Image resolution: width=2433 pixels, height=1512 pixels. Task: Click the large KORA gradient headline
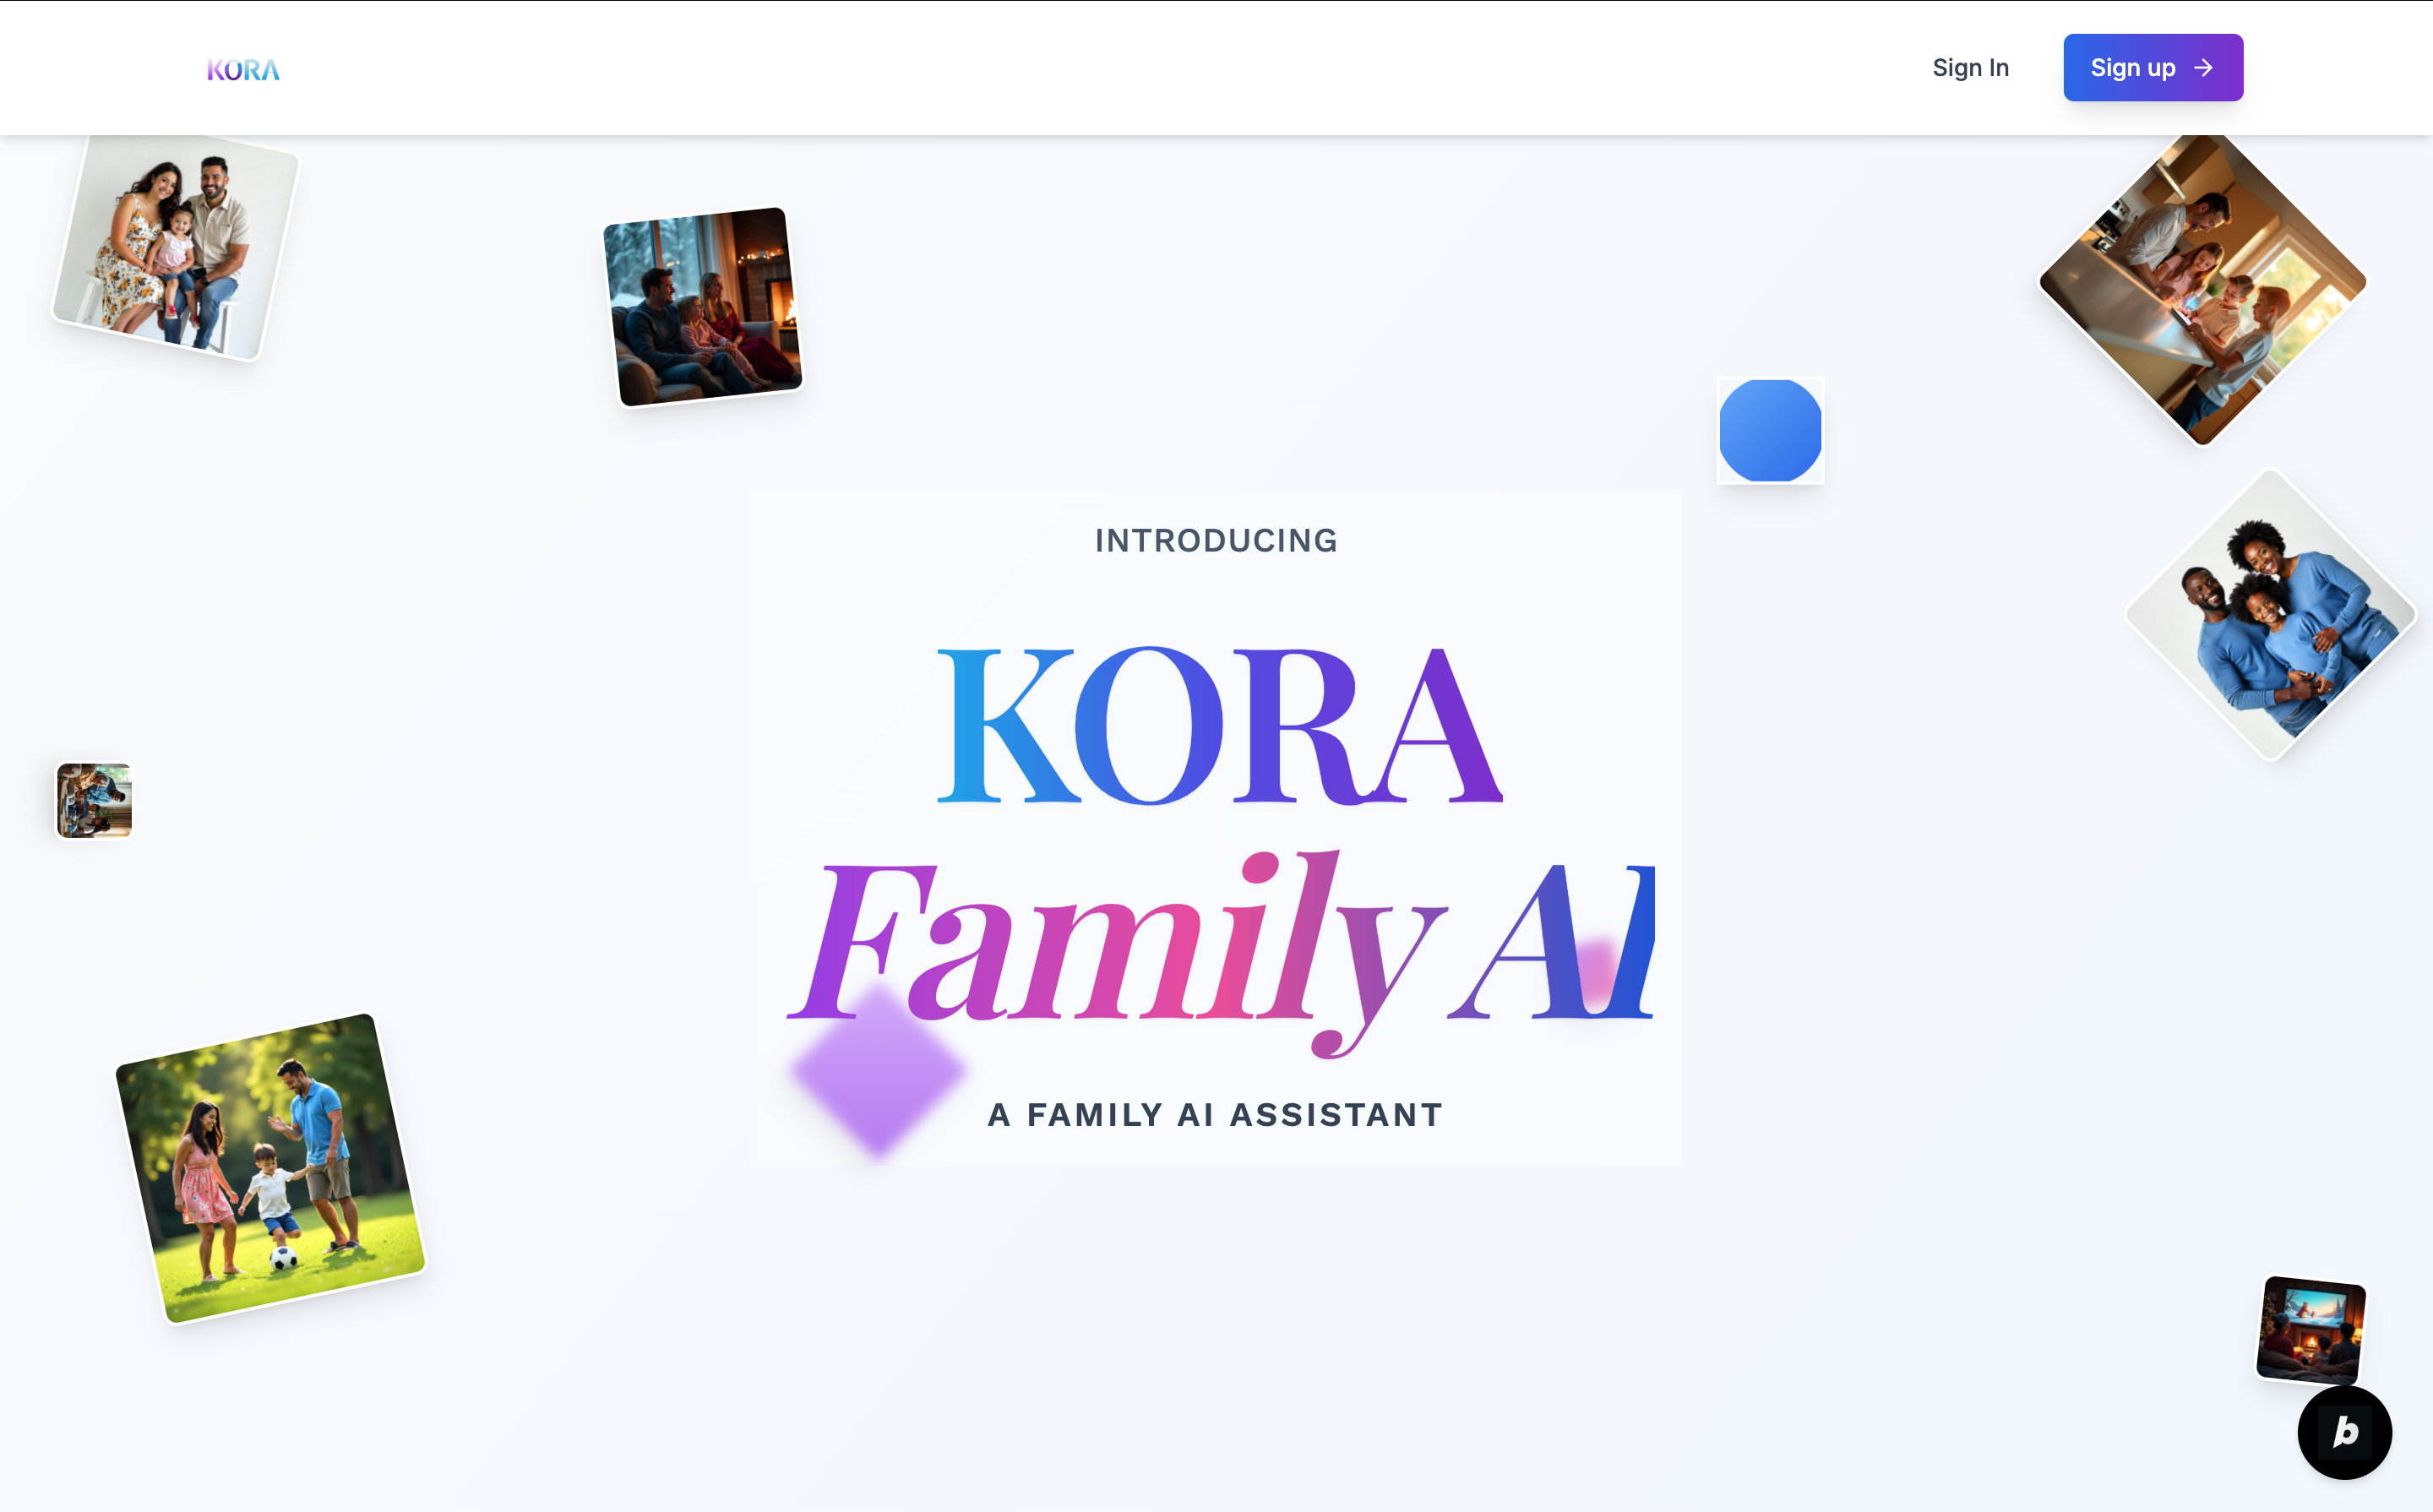pyautogui.click(x=1217, y=726)
